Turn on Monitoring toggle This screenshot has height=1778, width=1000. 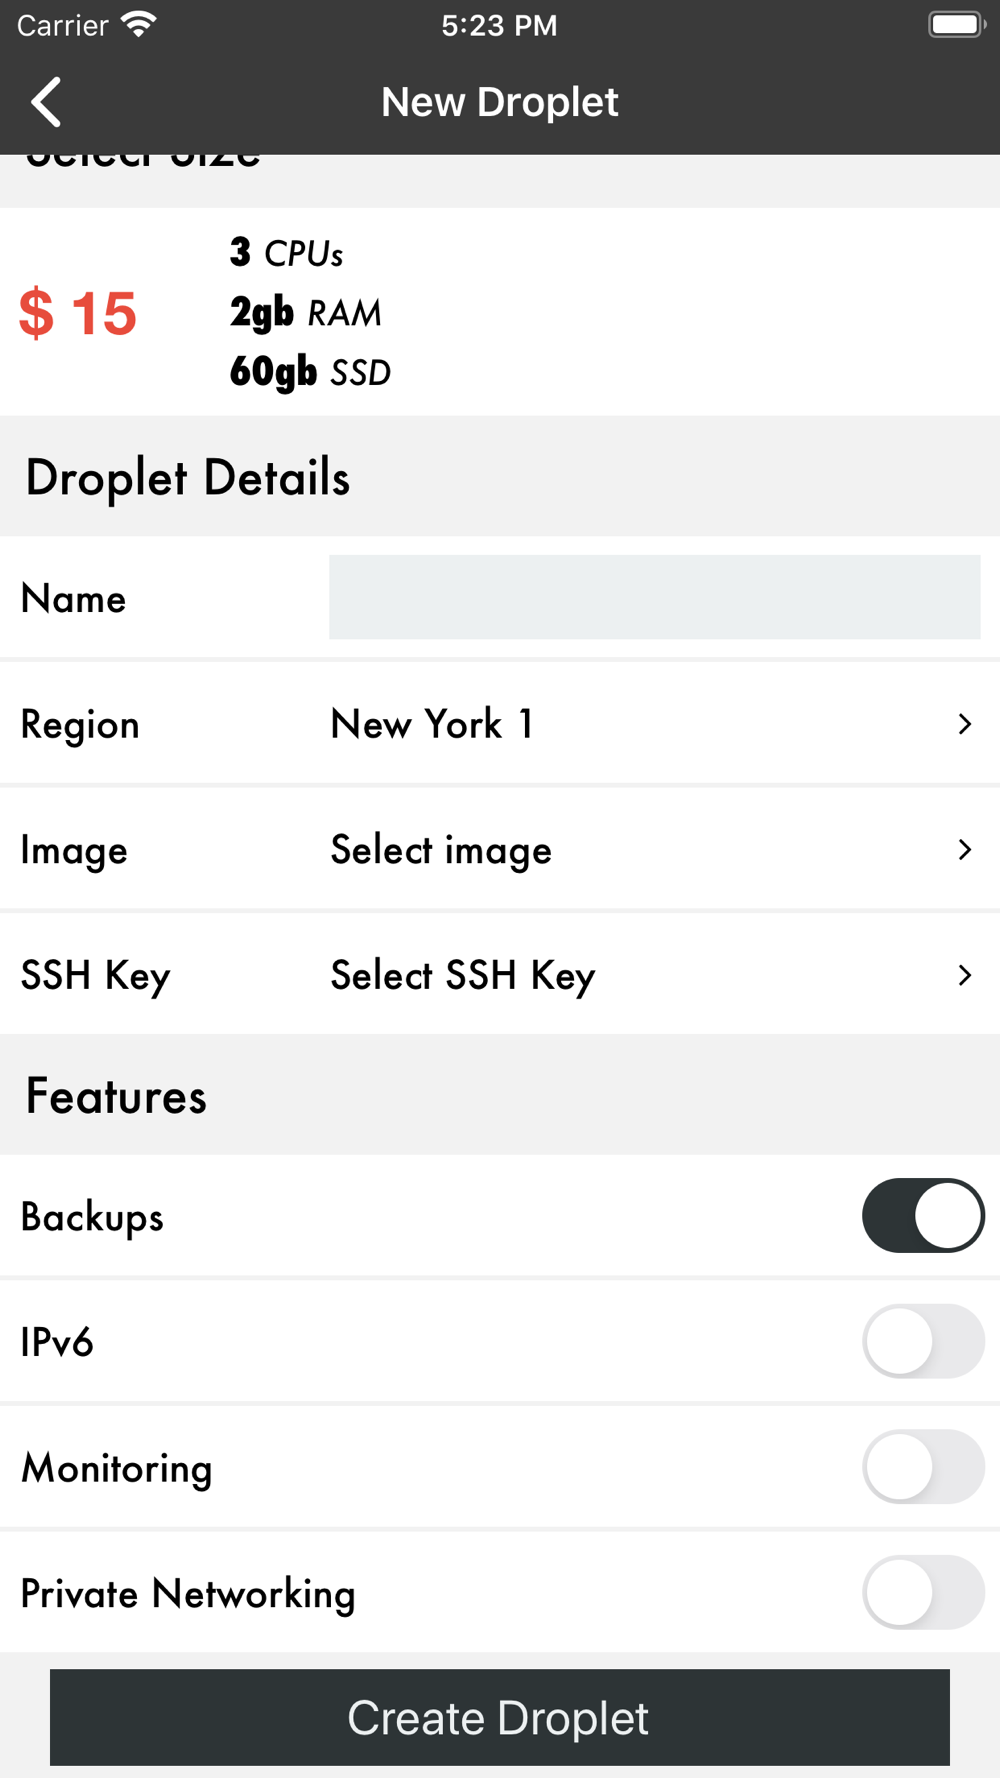point(923,1467)
